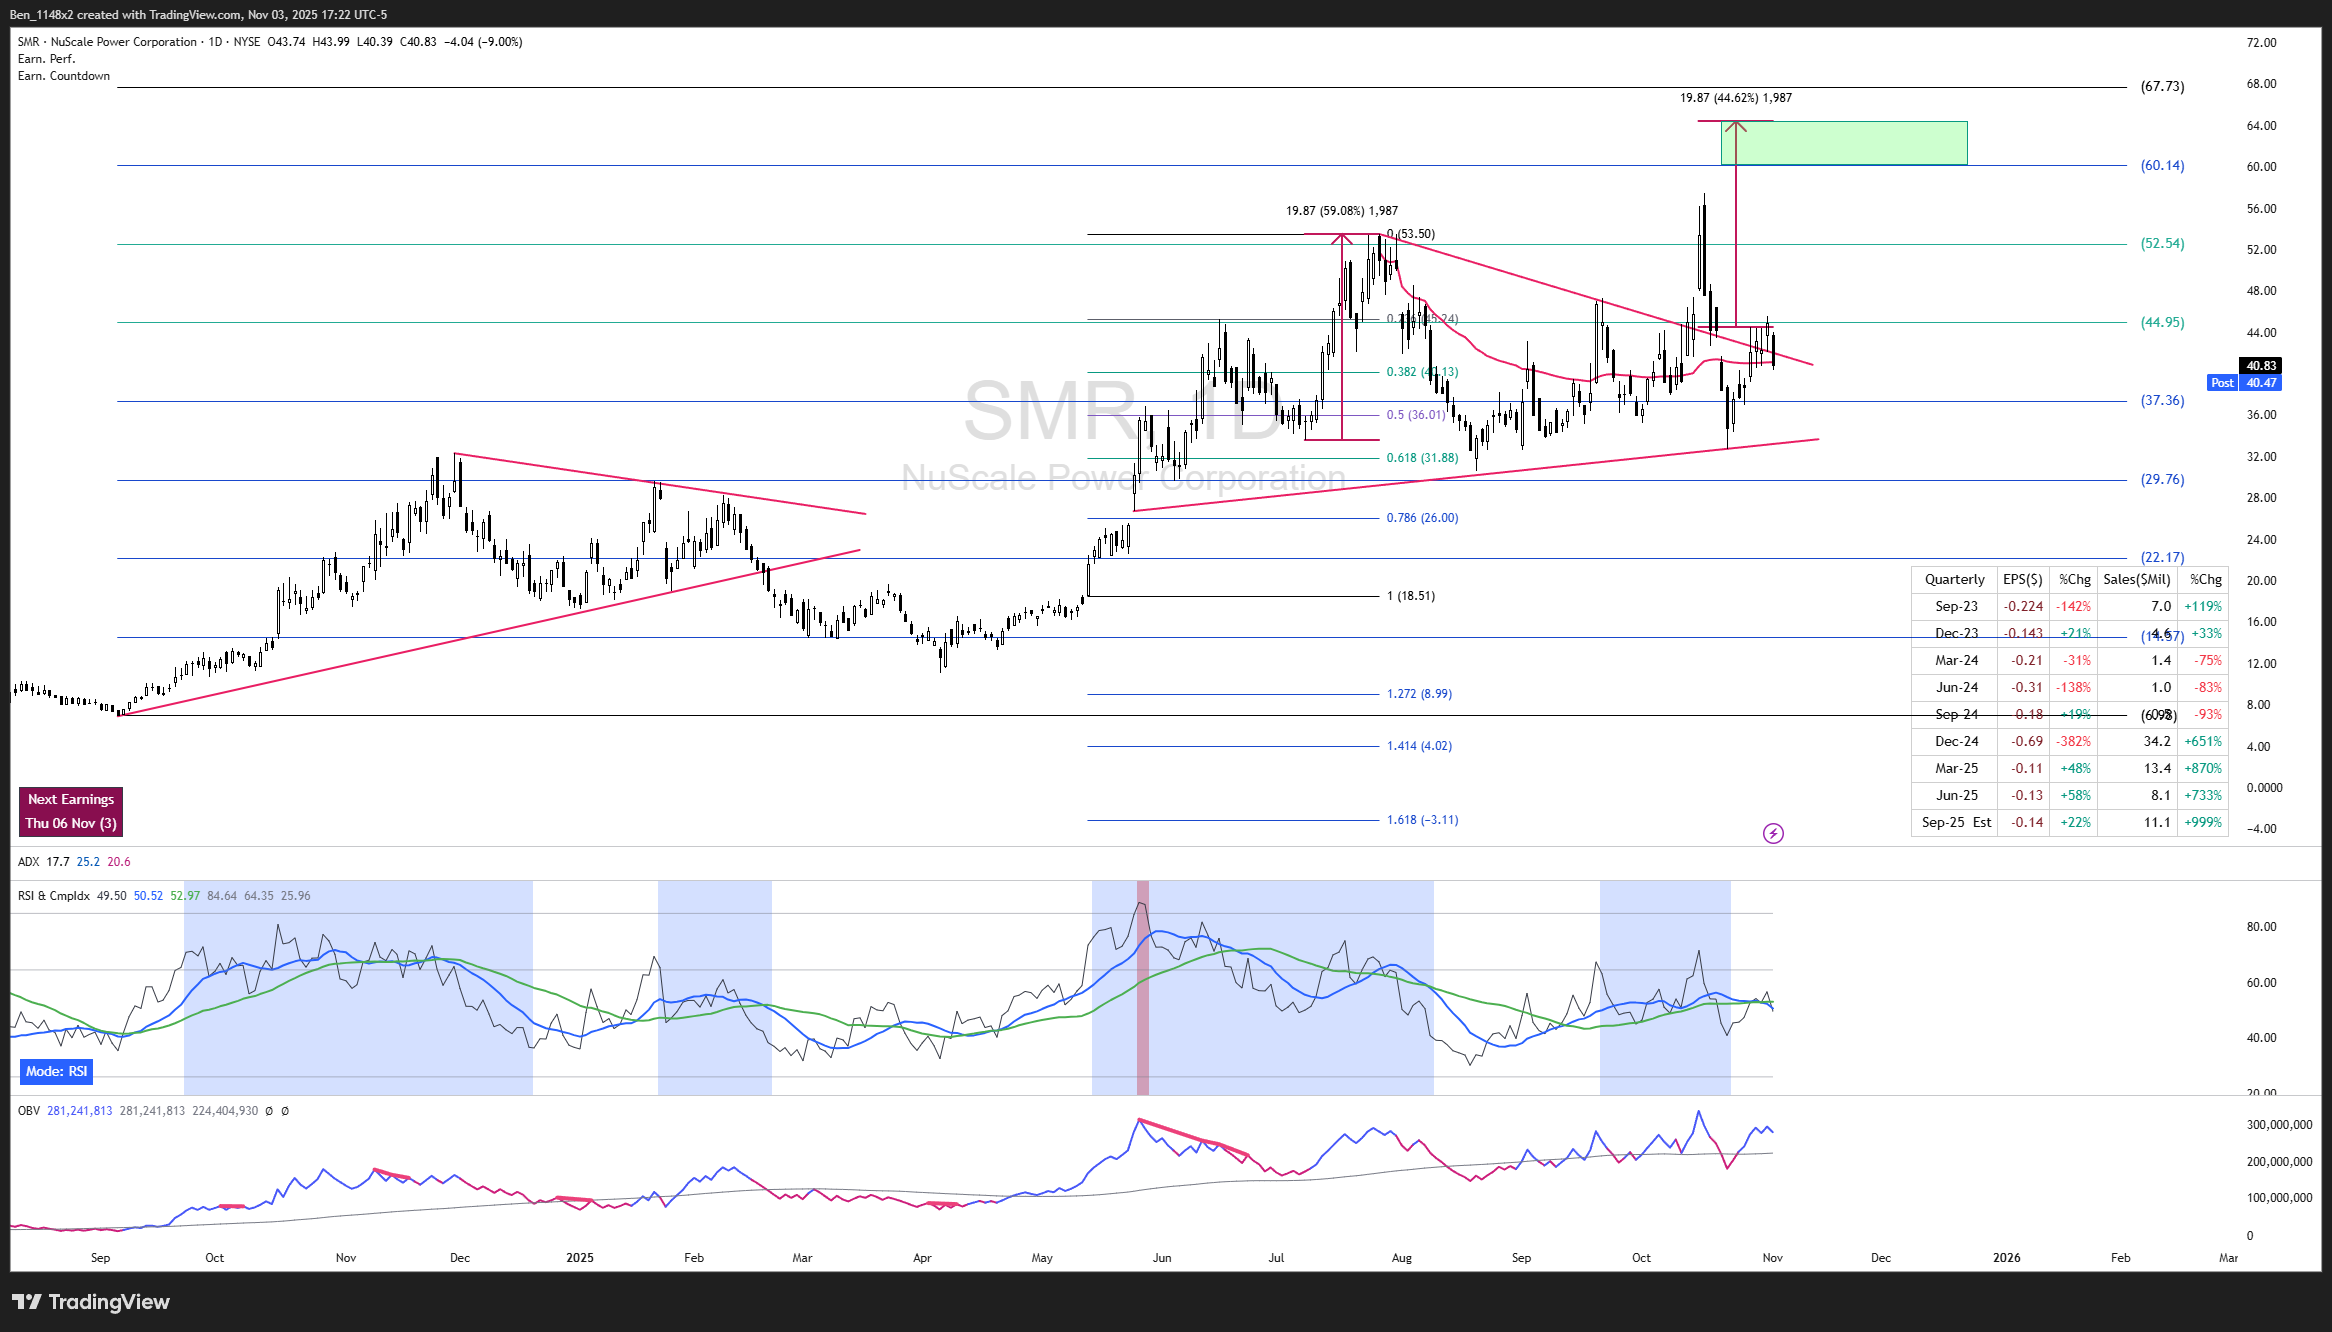Click the (60.14) horizontal line price label
Image resolution: width=2332 pixels, height=1332 pixels.
click(x=2162, y=166)
